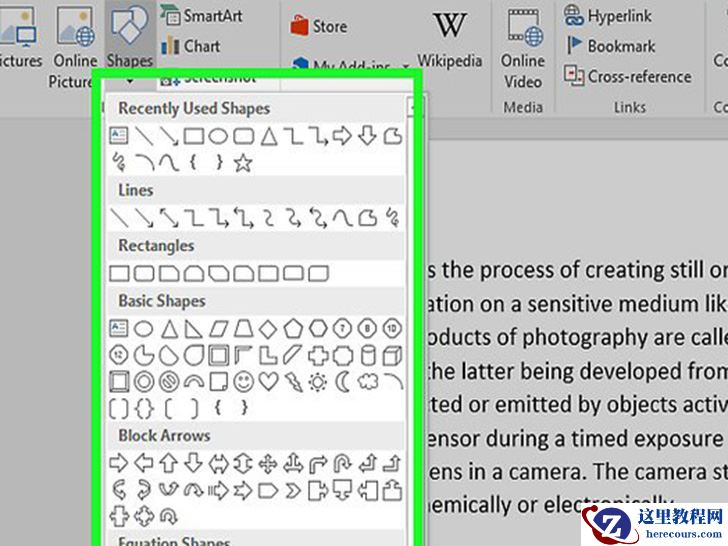Select the Right Triangle in Basic Shapes

[194, 329]
